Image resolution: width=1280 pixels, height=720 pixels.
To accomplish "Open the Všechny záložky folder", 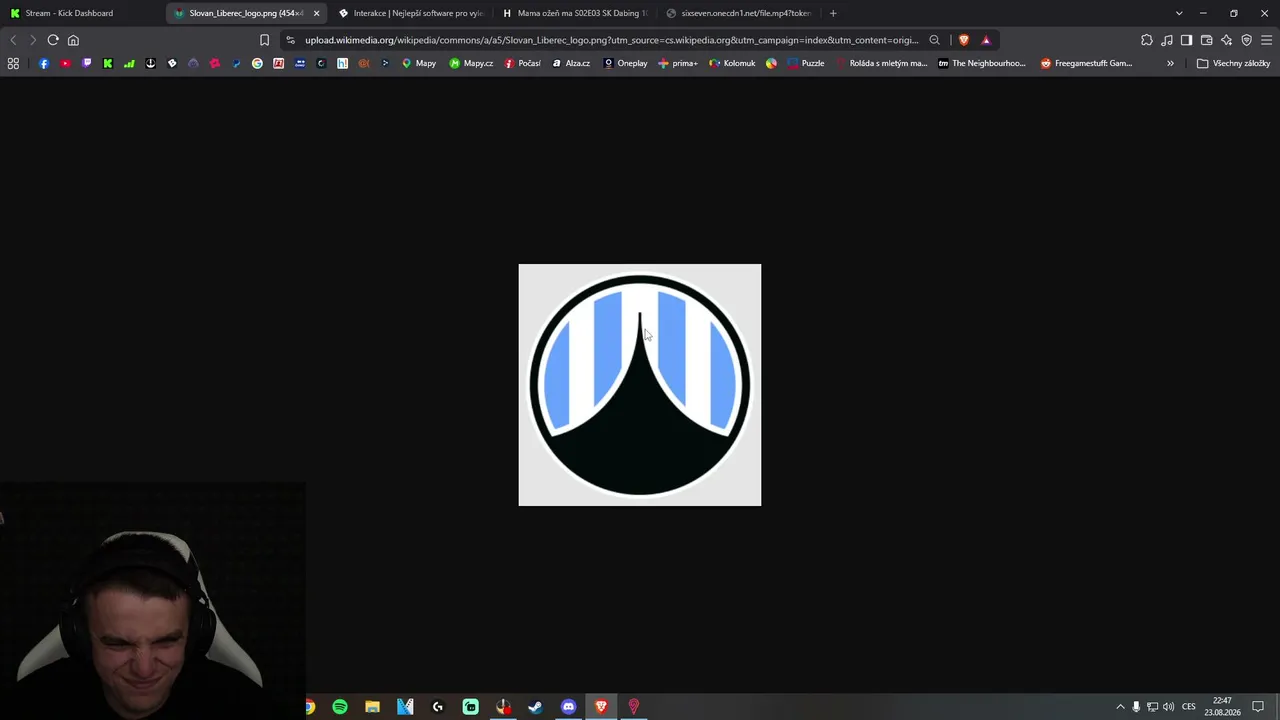I will tap(1233, 63).
